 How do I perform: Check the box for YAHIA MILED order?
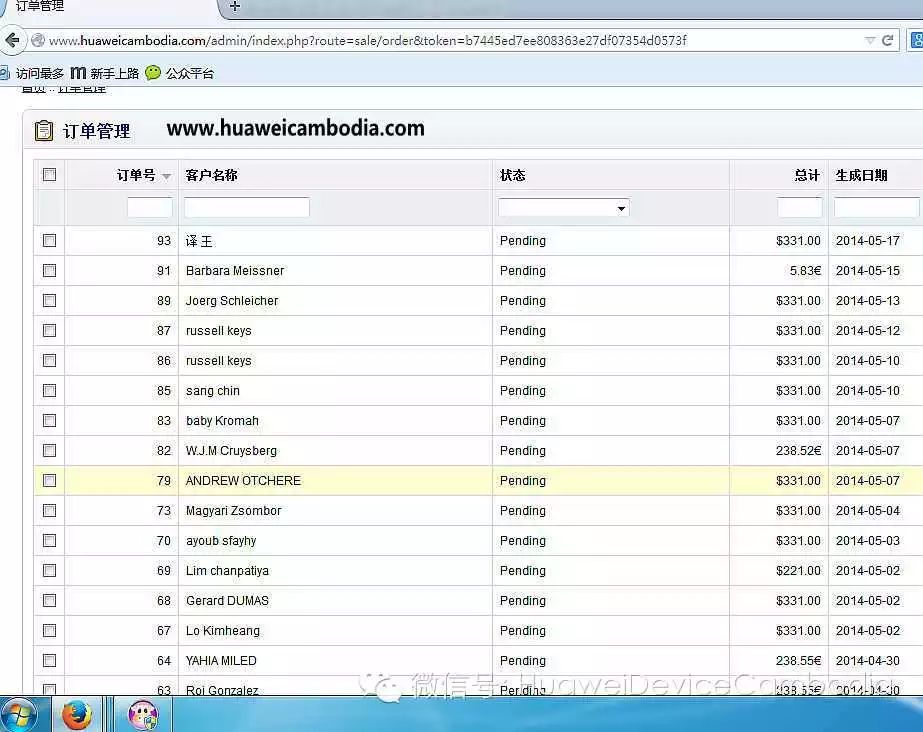[x=49, y=660]
